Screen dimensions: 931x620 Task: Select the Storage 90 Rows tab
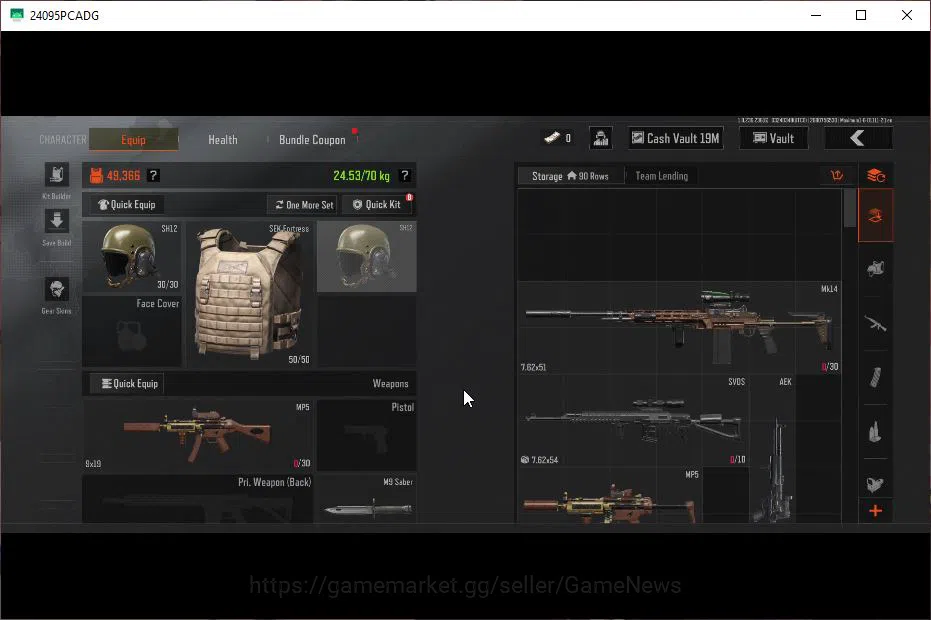[x=571, y=176]
